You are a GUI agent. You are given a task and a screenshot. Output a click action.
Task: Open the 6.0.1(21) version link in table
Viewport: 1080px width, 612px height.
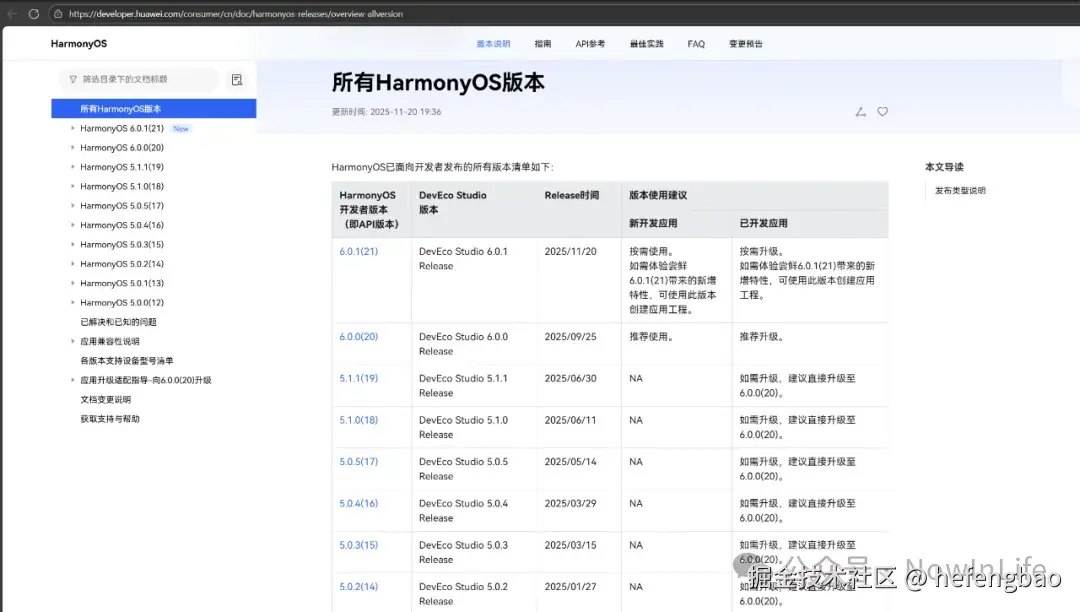(x=358, y=251)
